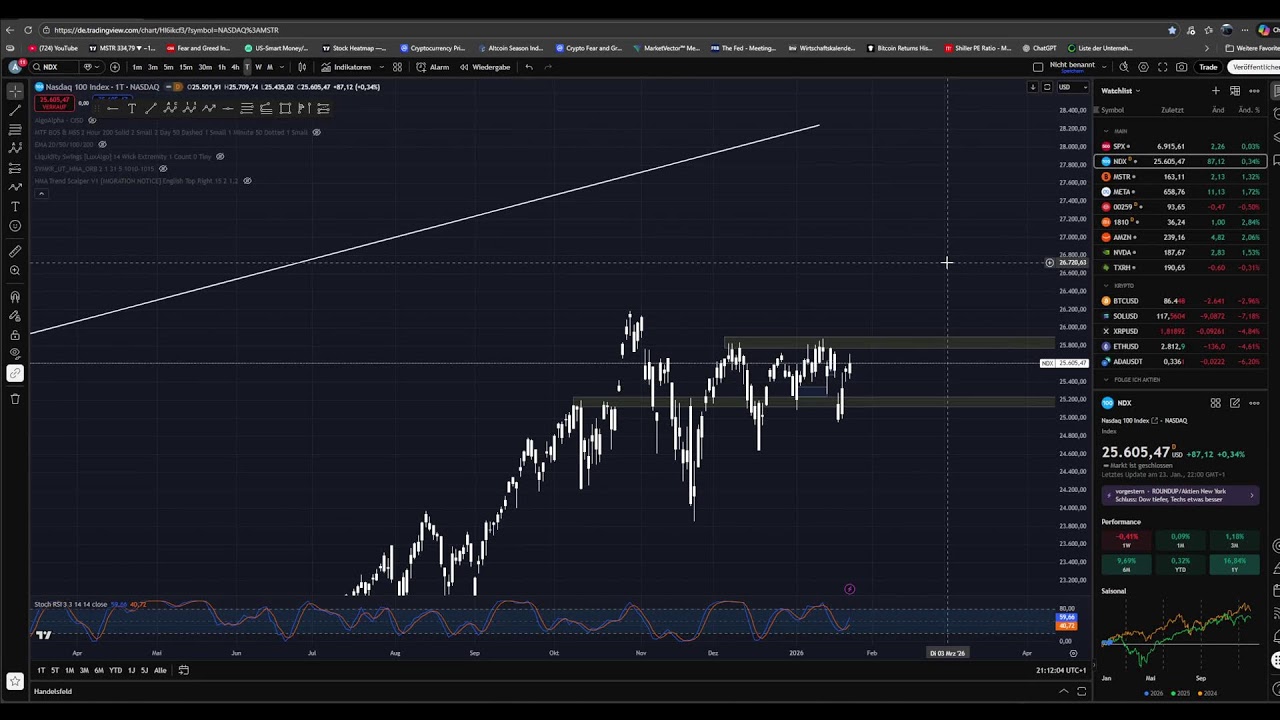Click the red Verkauf price button
The image size is (1280, 720).
pos(54,102)
